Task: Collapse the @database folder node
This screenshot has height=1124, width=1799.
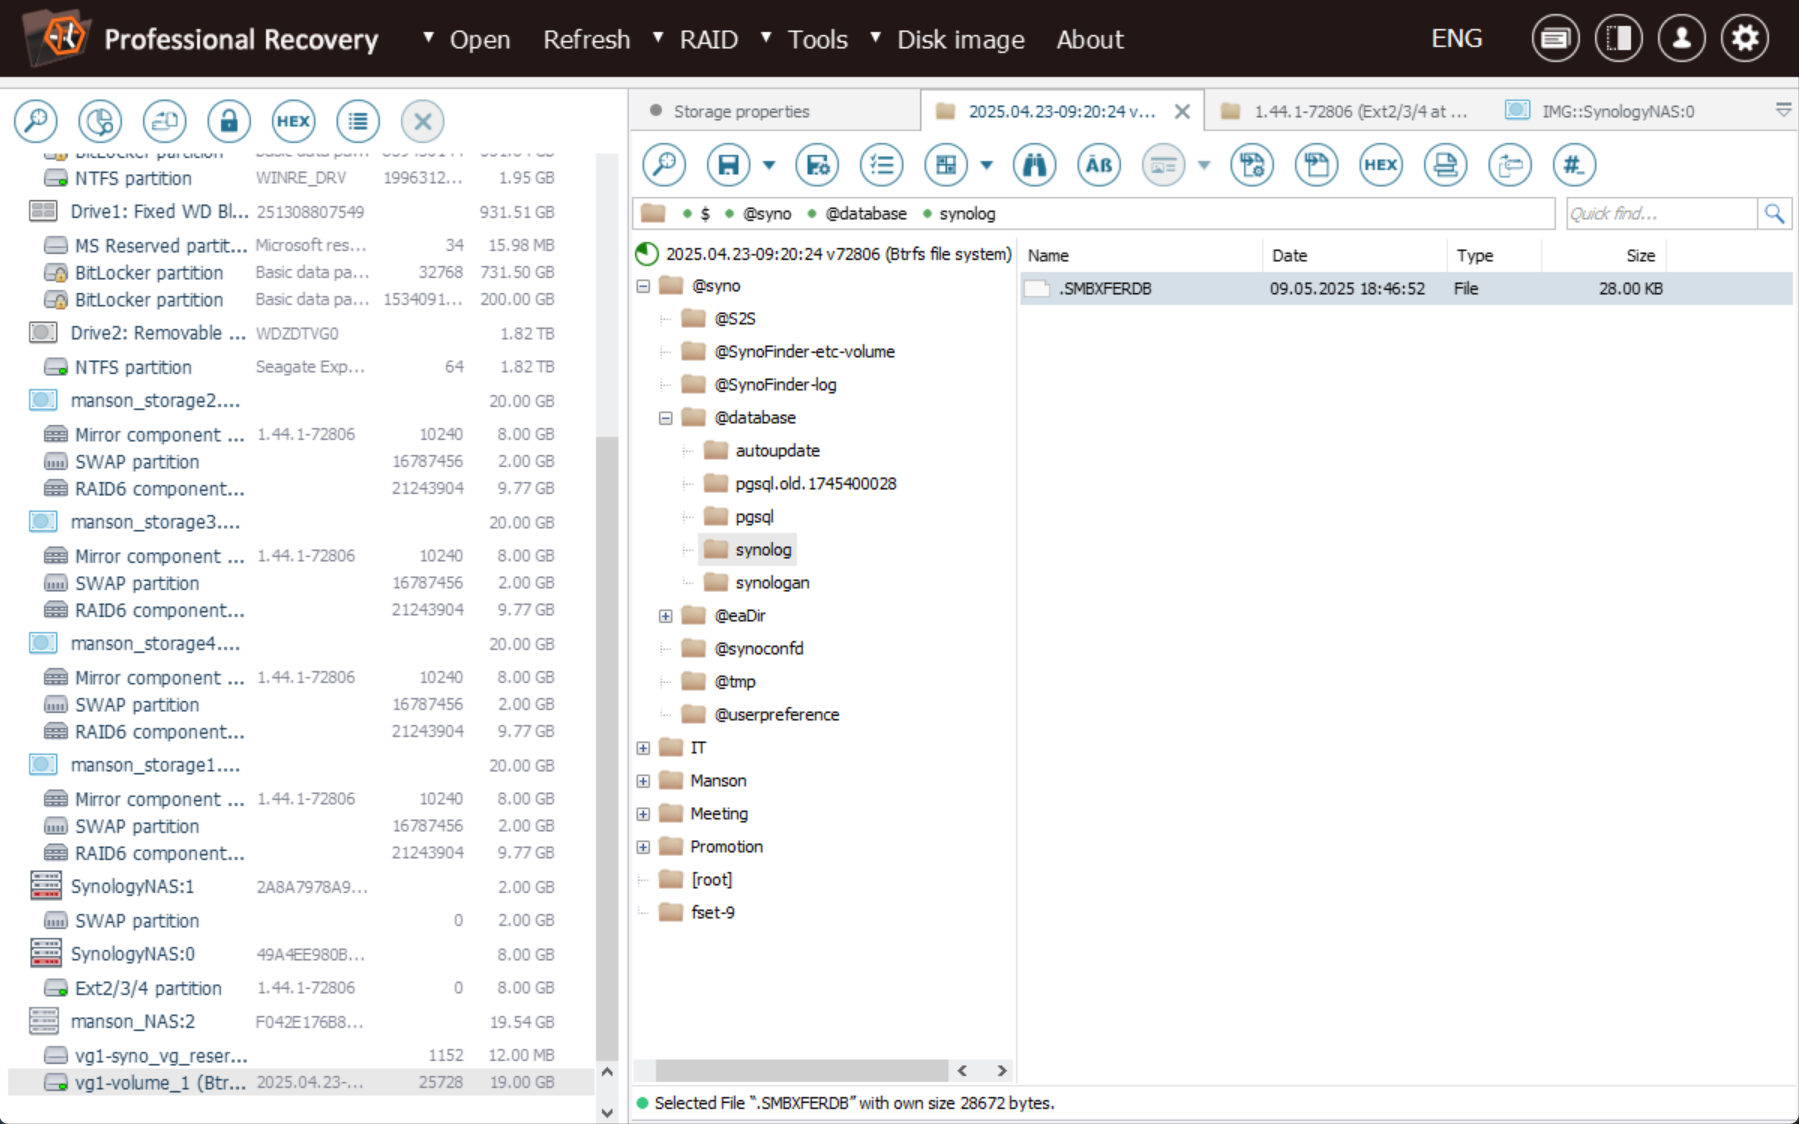Action: [x=666, y=418]
